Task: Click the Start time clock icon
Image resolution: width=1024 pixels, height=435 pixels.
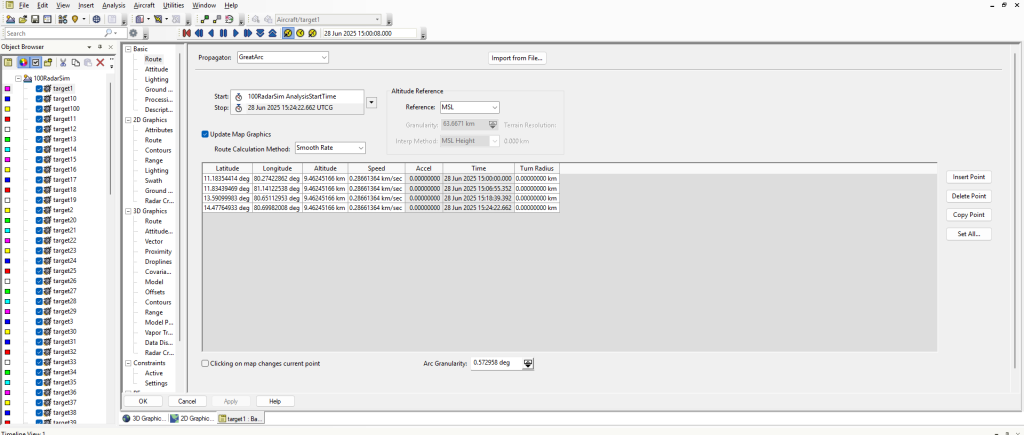Action: click(238, 96)
